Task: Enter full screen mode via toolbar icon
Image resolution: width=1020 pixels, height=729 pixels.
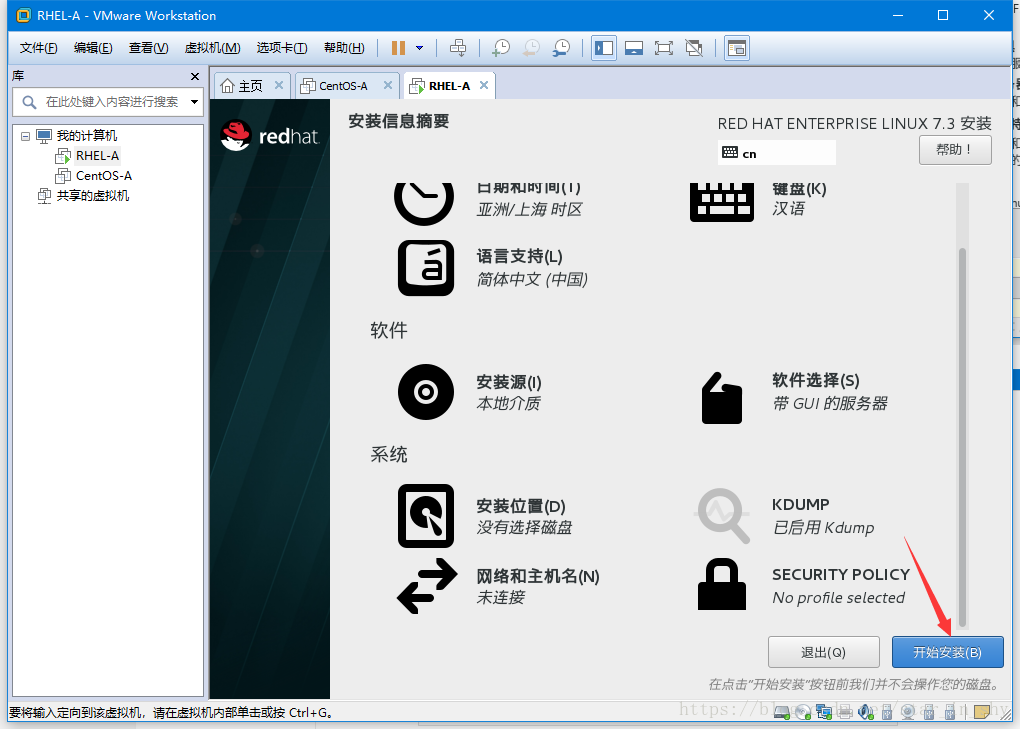Action: coord(664,48)
